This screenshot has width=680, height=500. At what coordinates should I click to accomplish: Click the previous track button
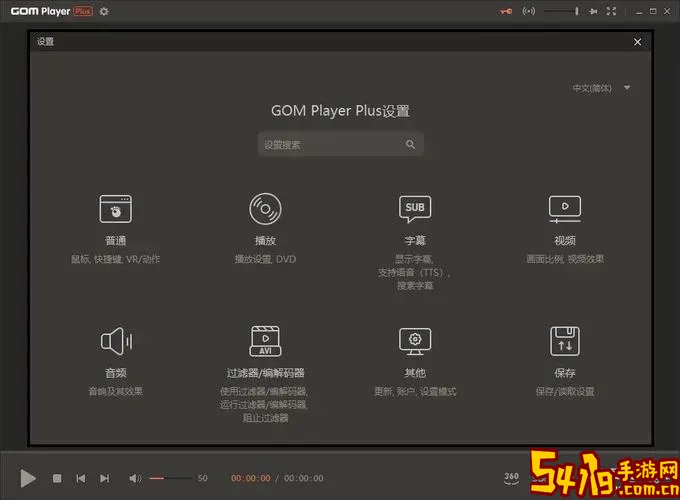[x=81, y=478]
